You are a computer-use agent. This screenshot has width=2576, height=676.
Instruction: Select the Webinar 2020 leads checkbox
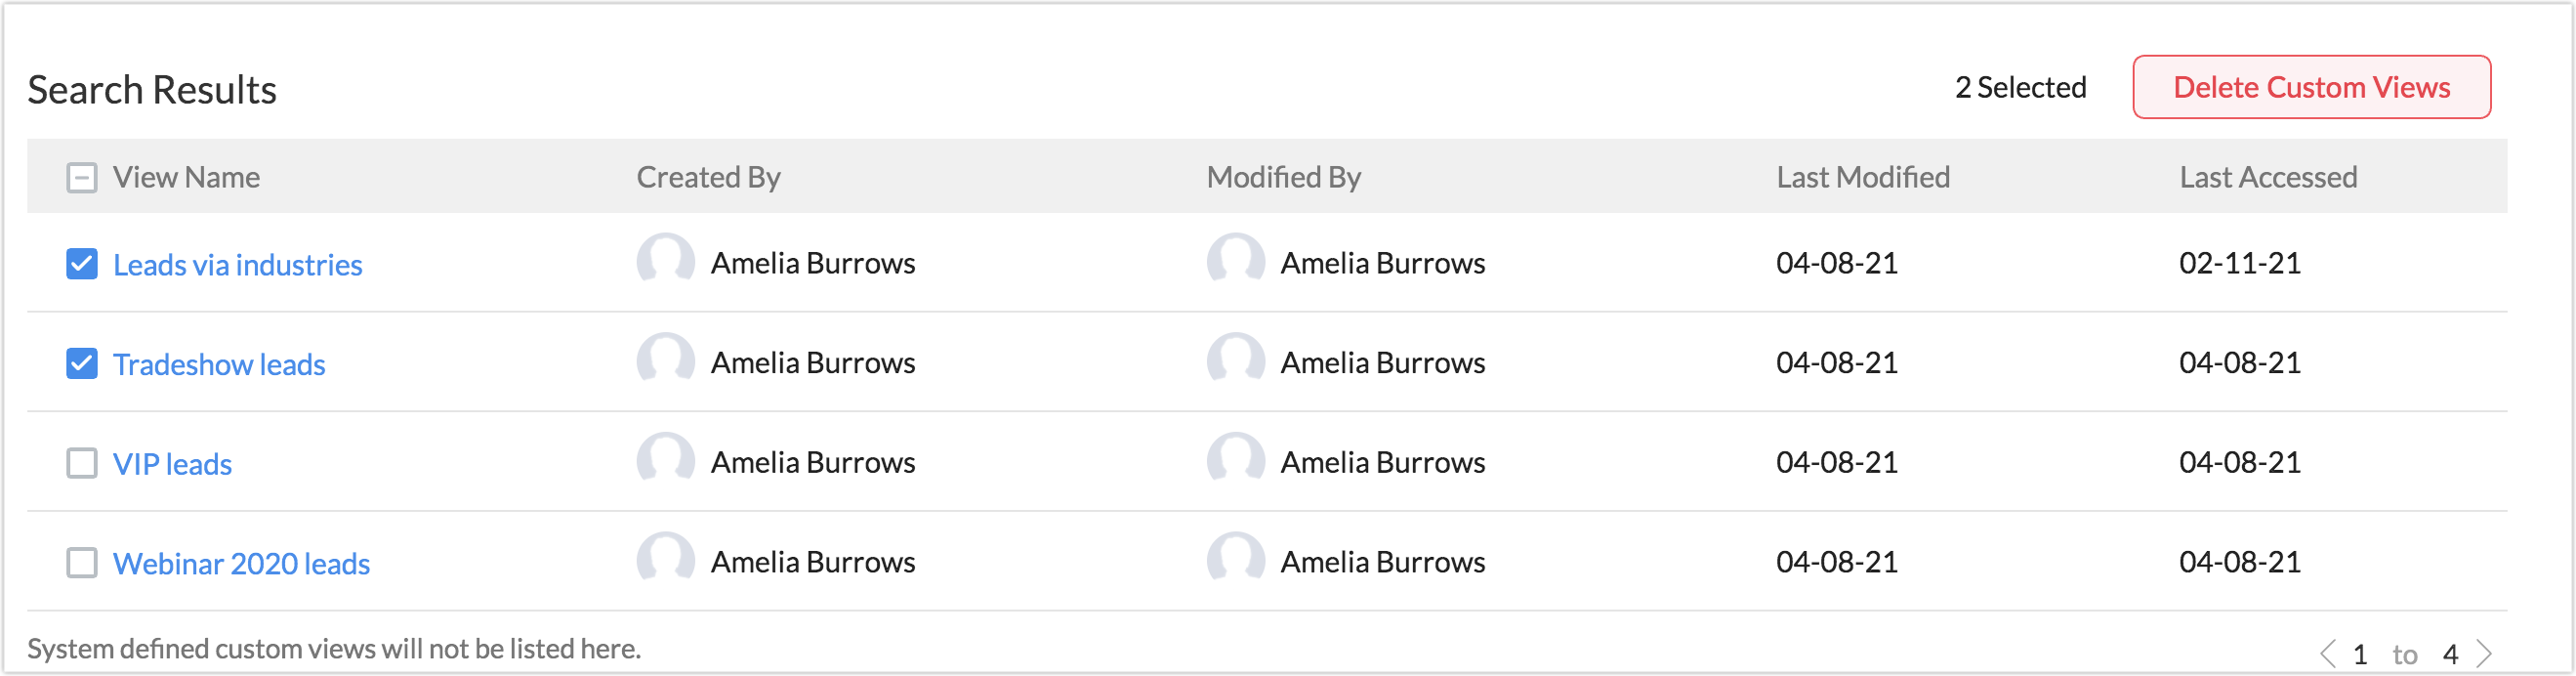point(82,563)
